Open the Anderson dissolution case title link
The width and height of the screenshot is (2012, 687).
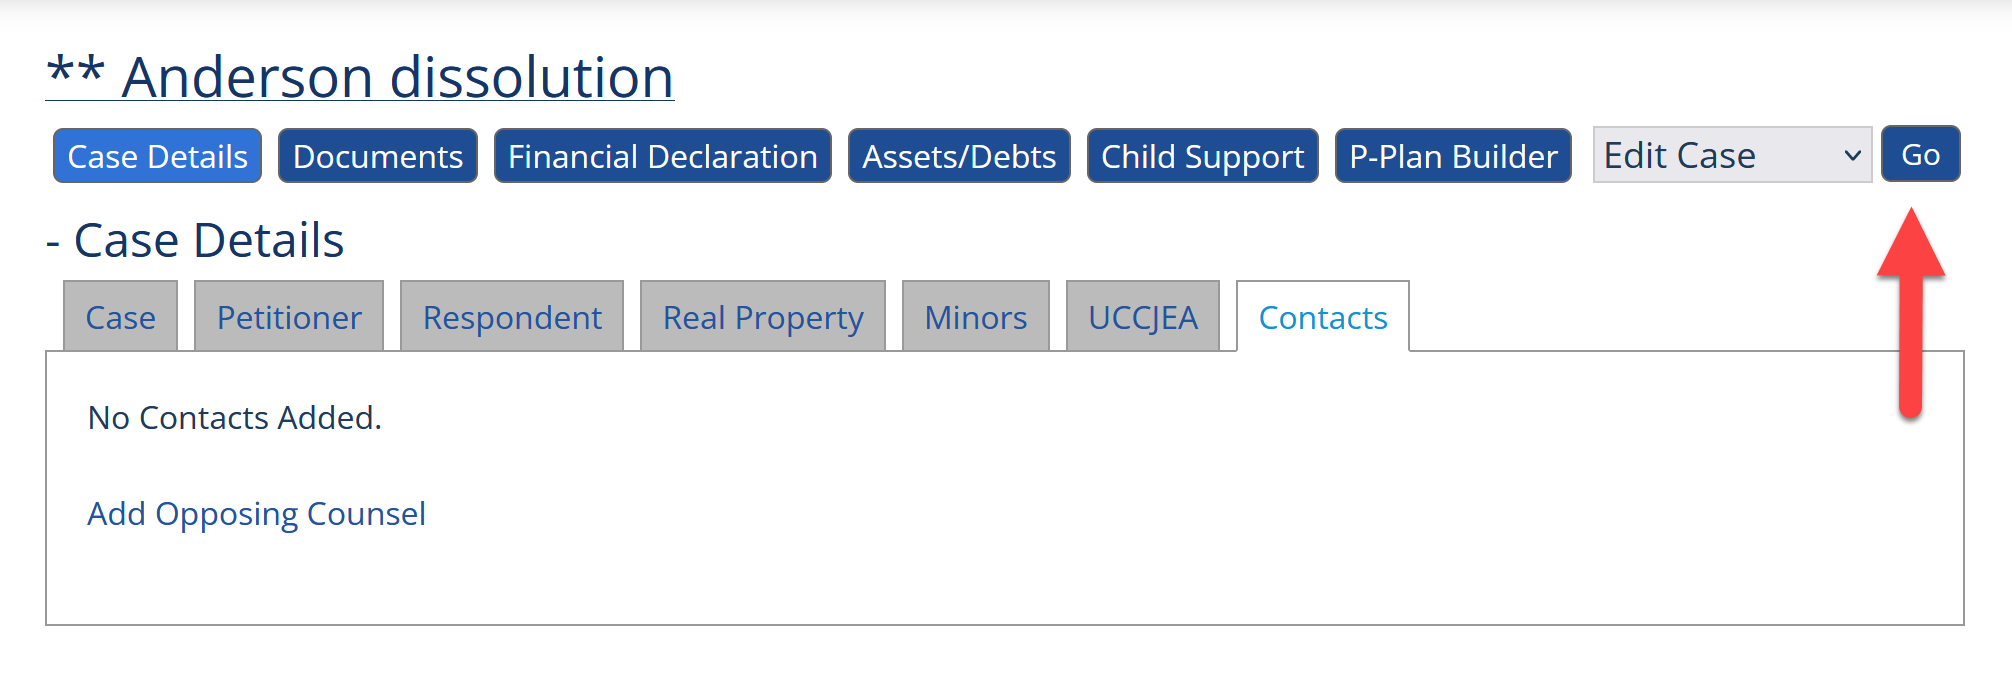pyautogui.click(x=360, y=75)
